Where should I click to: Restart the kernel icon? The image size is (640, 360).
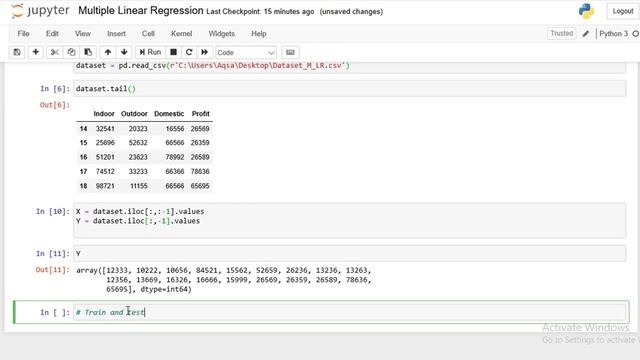(x=189, y=52)
